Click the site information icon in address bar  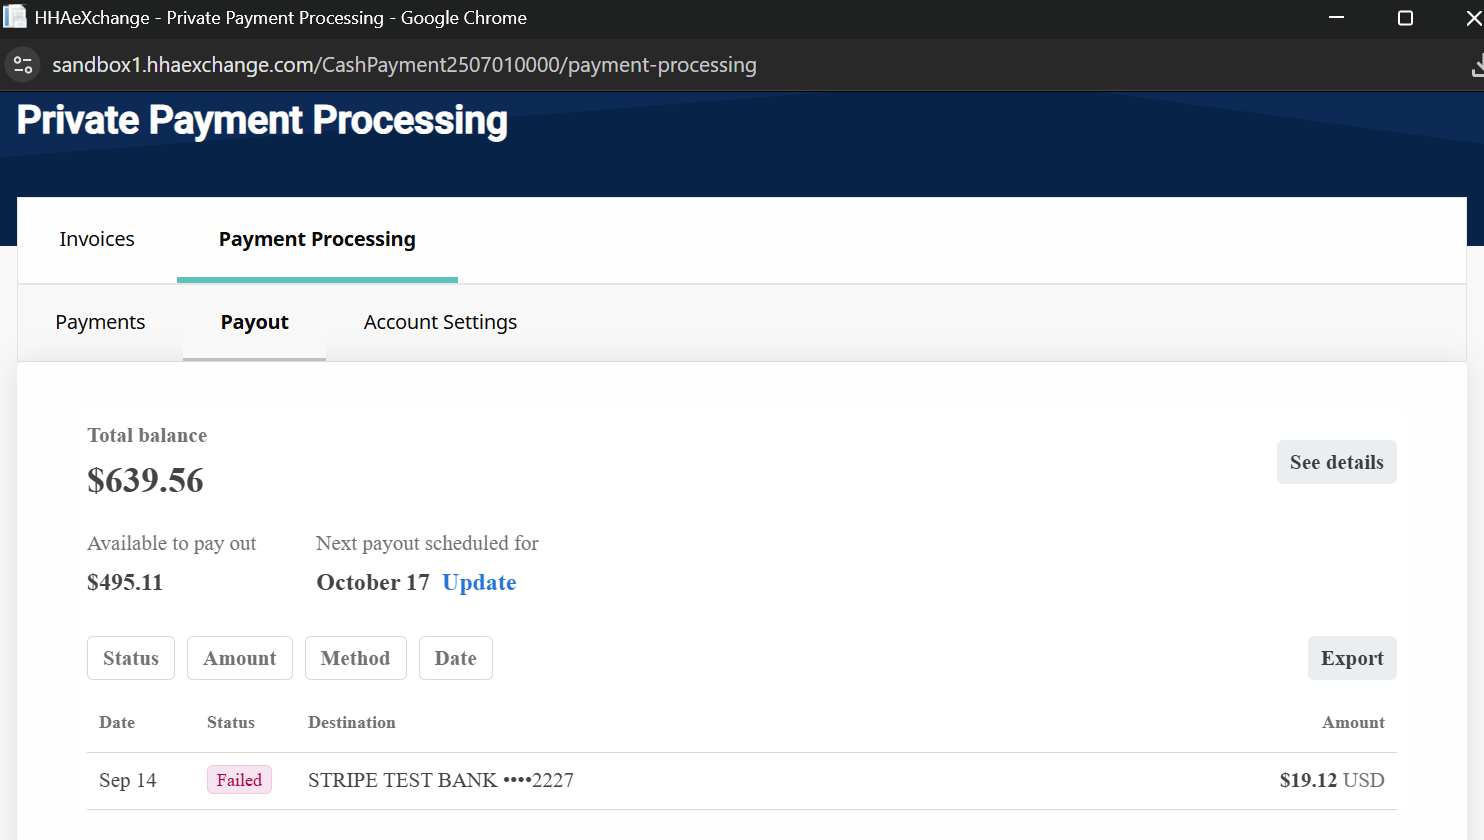click(x=23, y=65)
